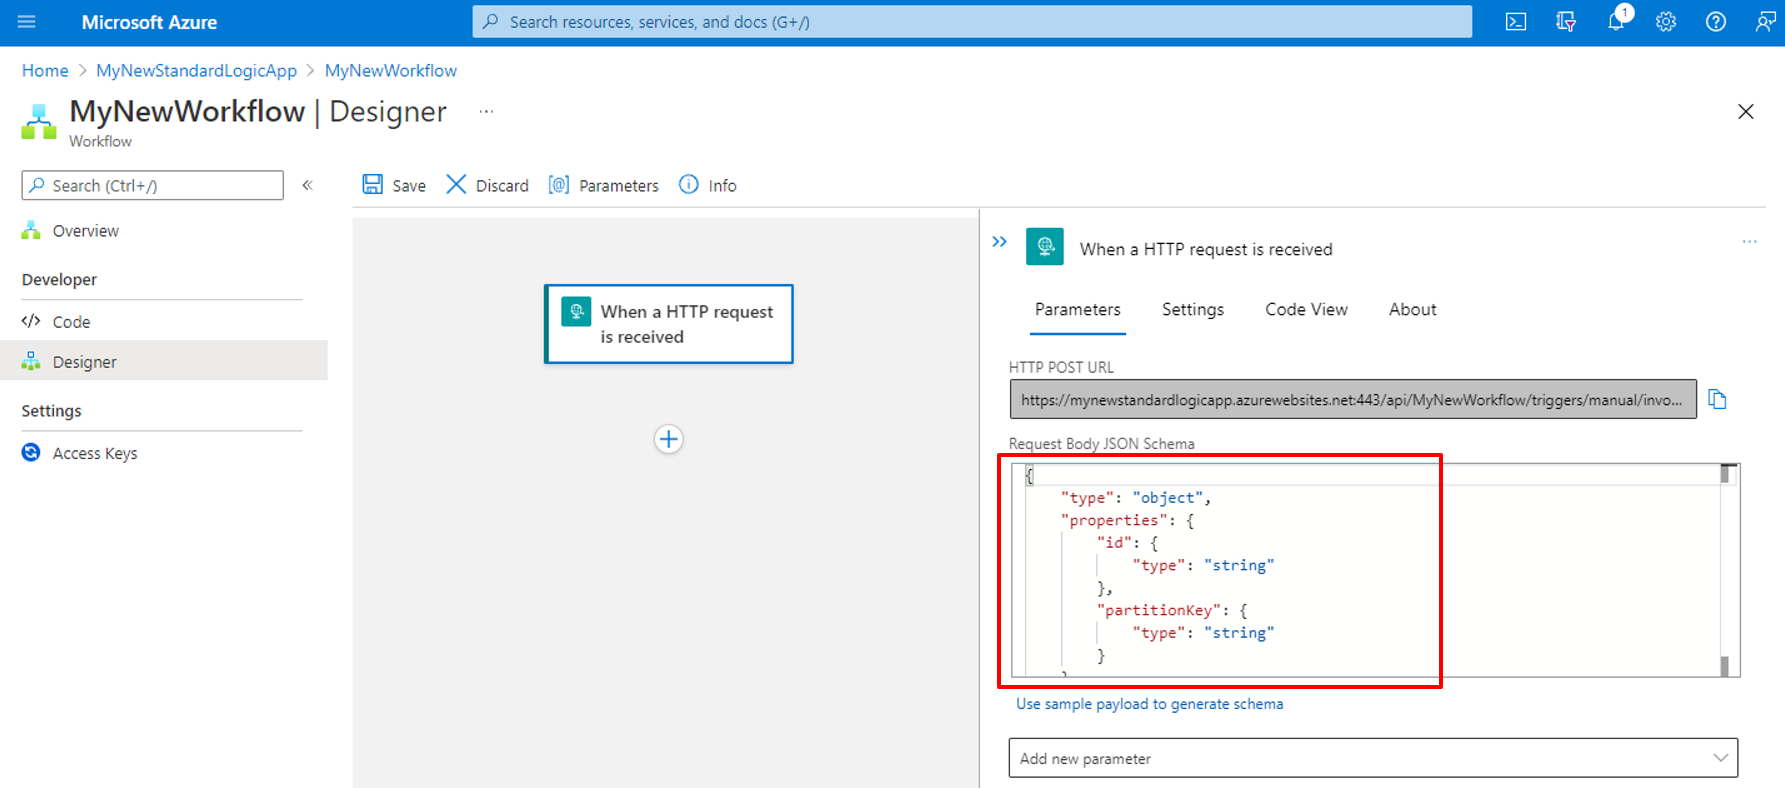This screenshot has width=1785, height=788.
Task: Click the "properties" line in the schema
Action: pyautogui.click(x=1127, y=520)
